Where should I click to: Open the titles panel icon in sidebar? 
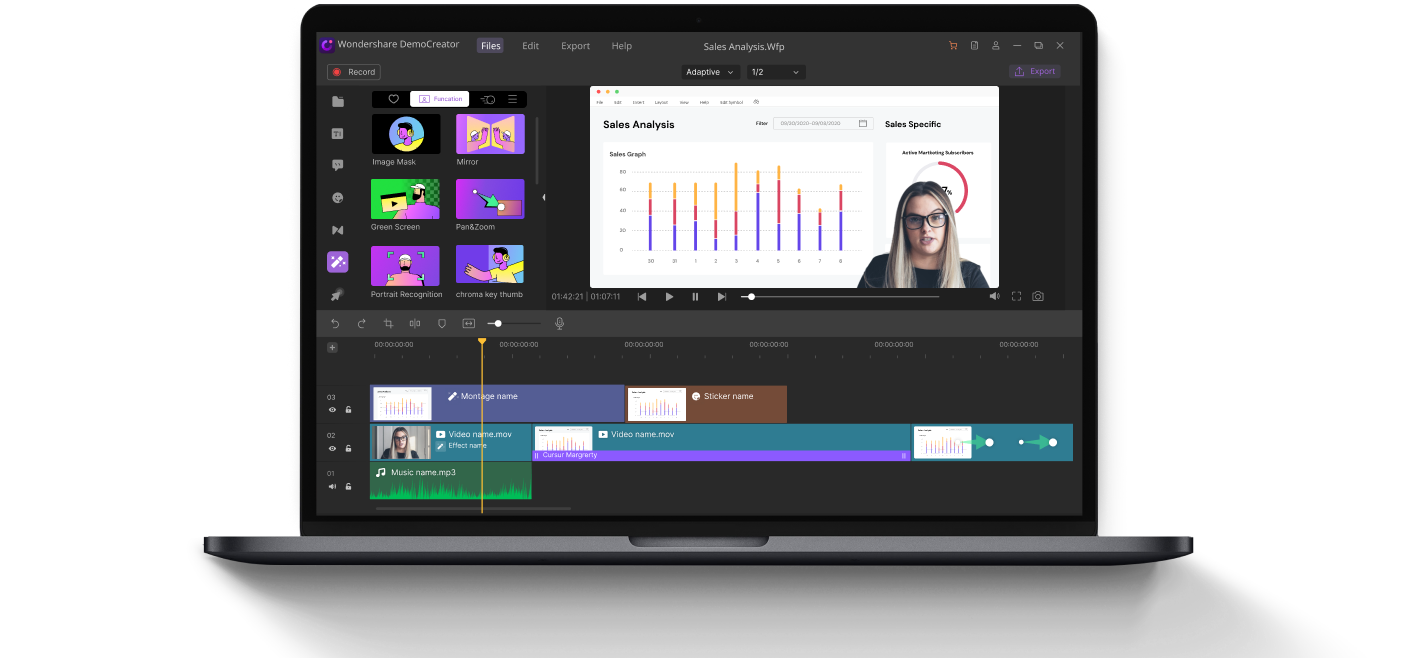pyautogui.click(x=338, y=133)
